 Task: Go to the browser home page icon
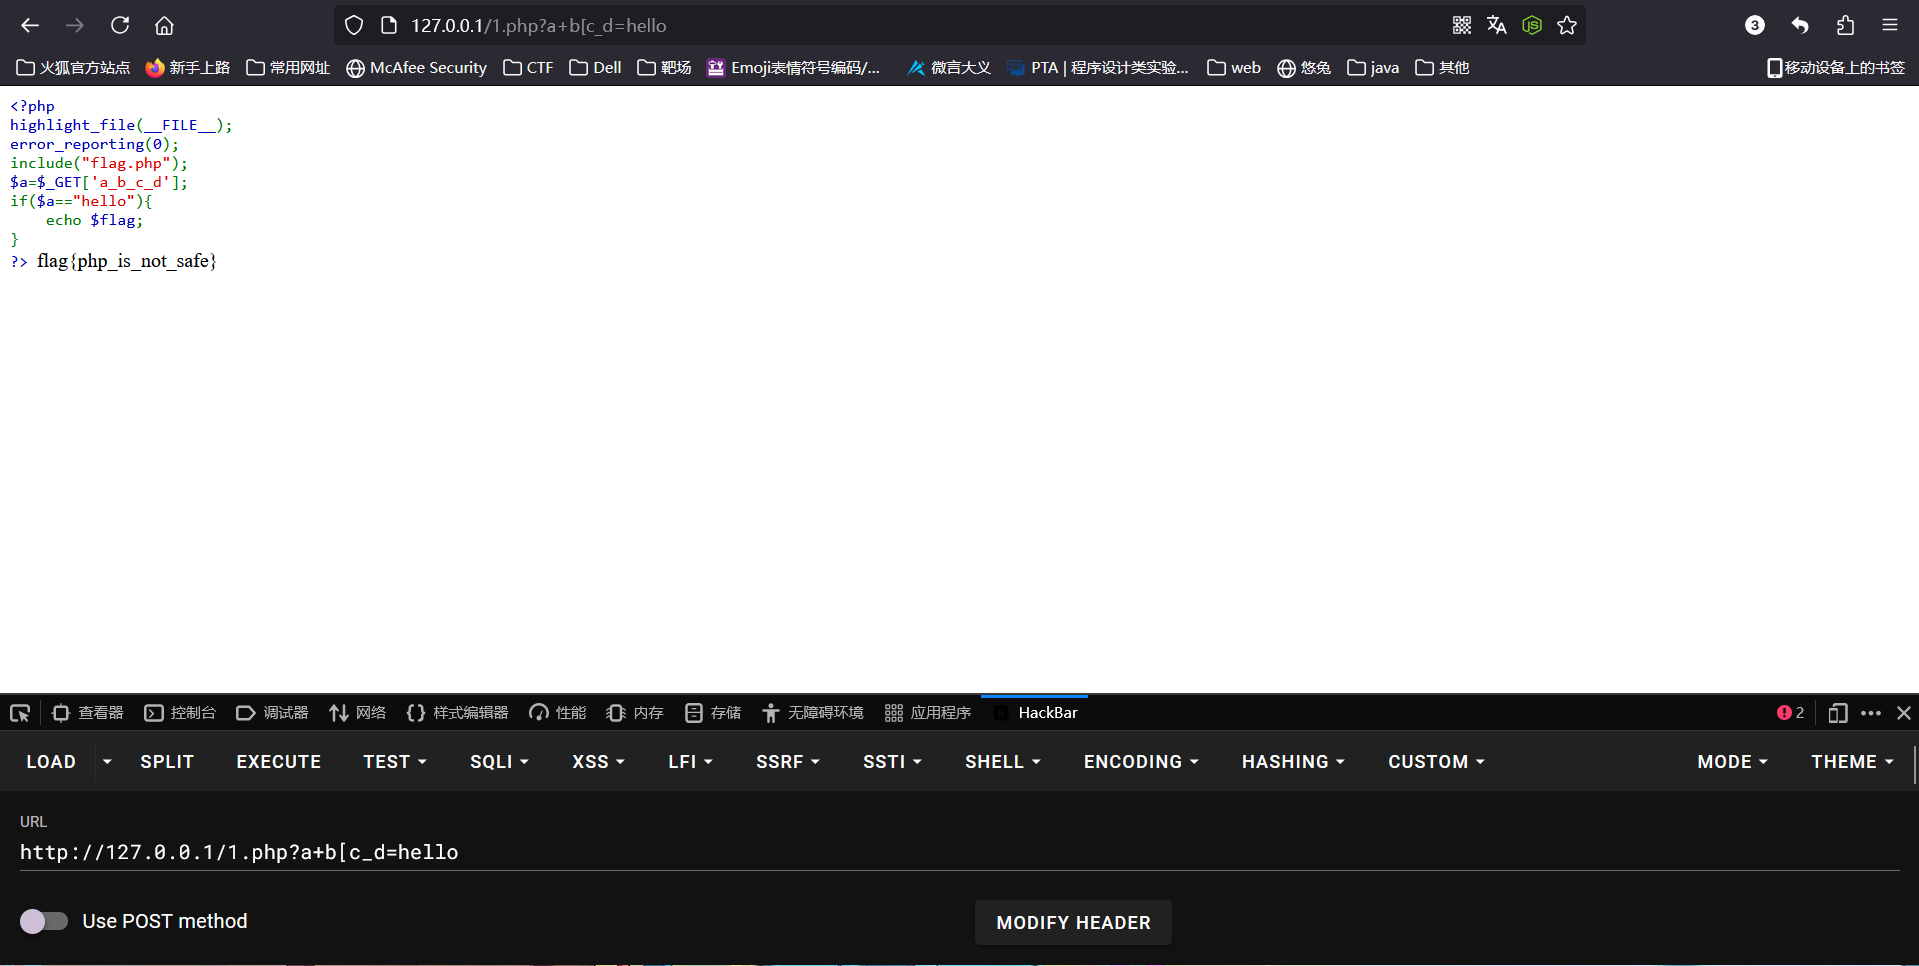pos(164,25)
